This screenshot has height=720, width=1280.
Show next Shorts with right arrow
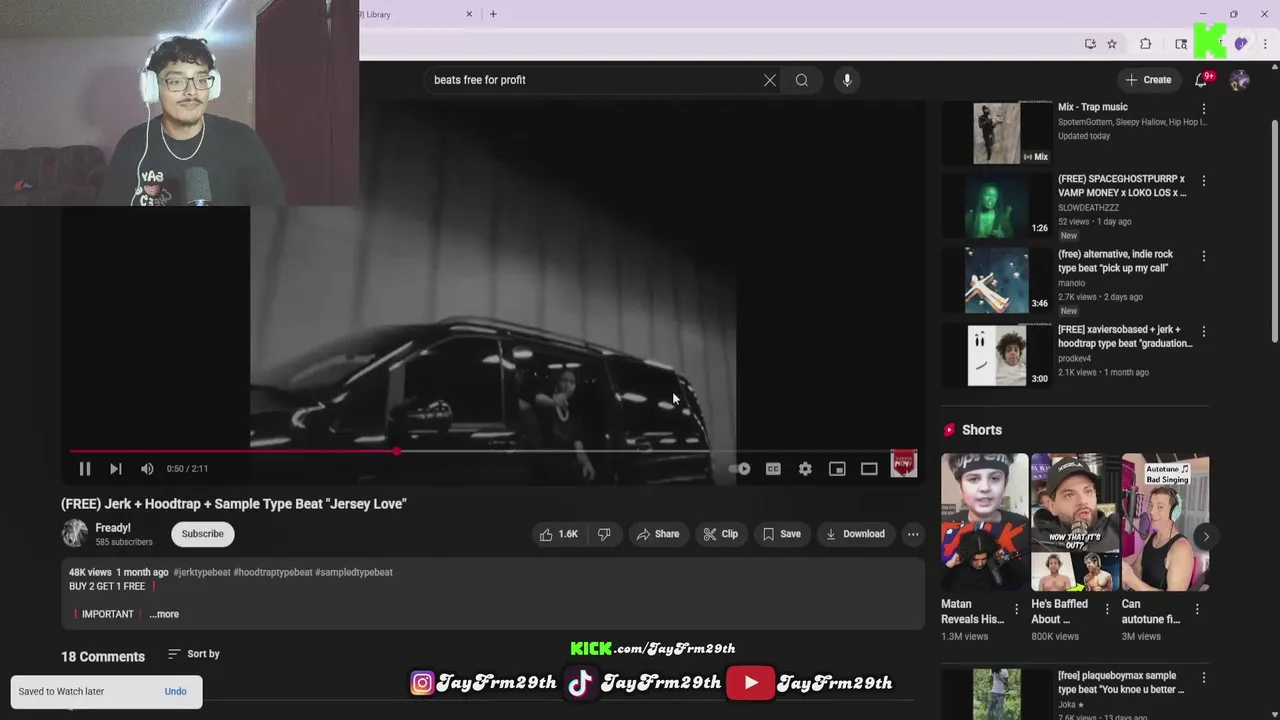point(1206,536)
